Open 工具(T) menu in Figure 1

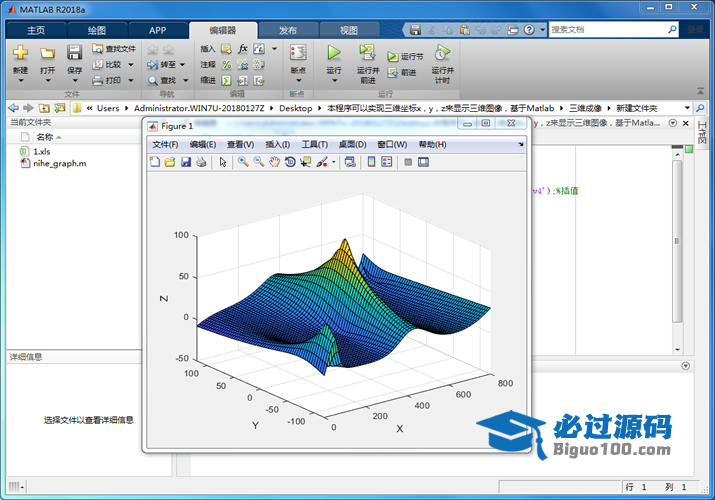tap(315, 144)
